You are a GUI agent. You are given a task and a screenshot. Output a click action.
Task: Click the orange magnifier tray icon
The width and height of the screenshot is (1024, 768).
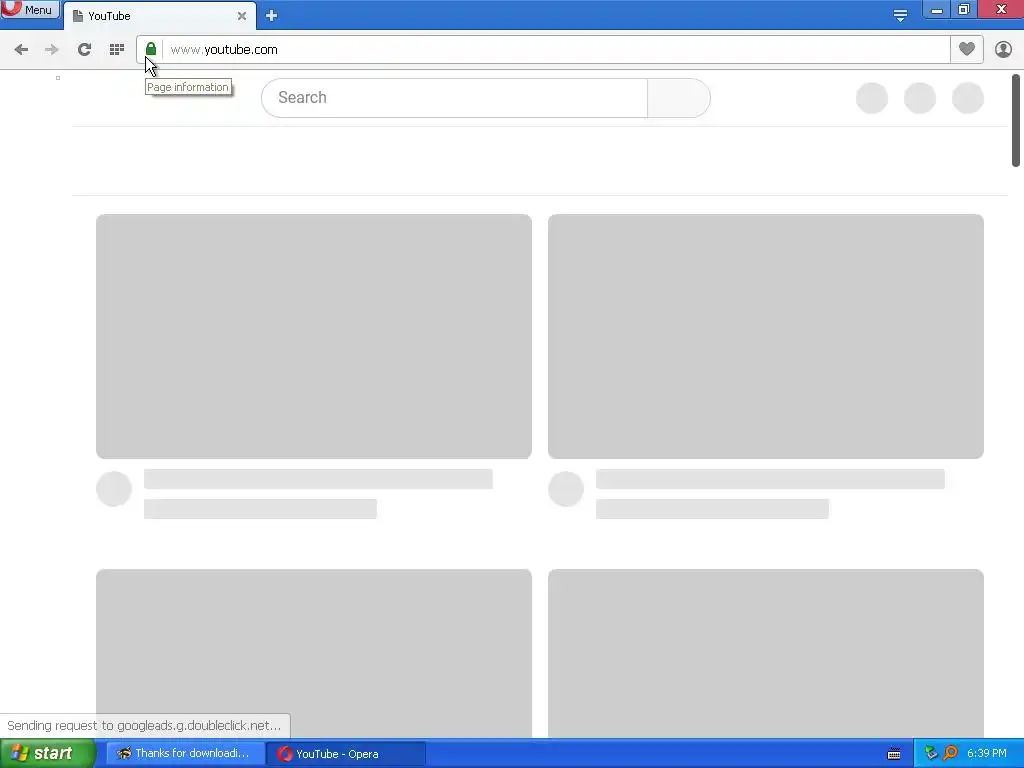click(x=950, y=754)
